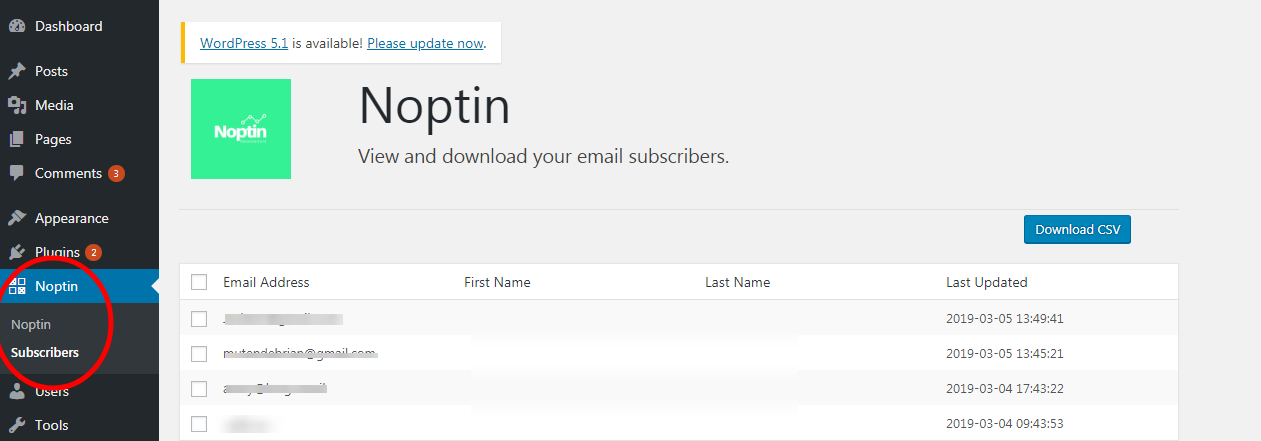Click the Posts pushpin icon
The image size is (1261, 441).
[x=17, y=72]
